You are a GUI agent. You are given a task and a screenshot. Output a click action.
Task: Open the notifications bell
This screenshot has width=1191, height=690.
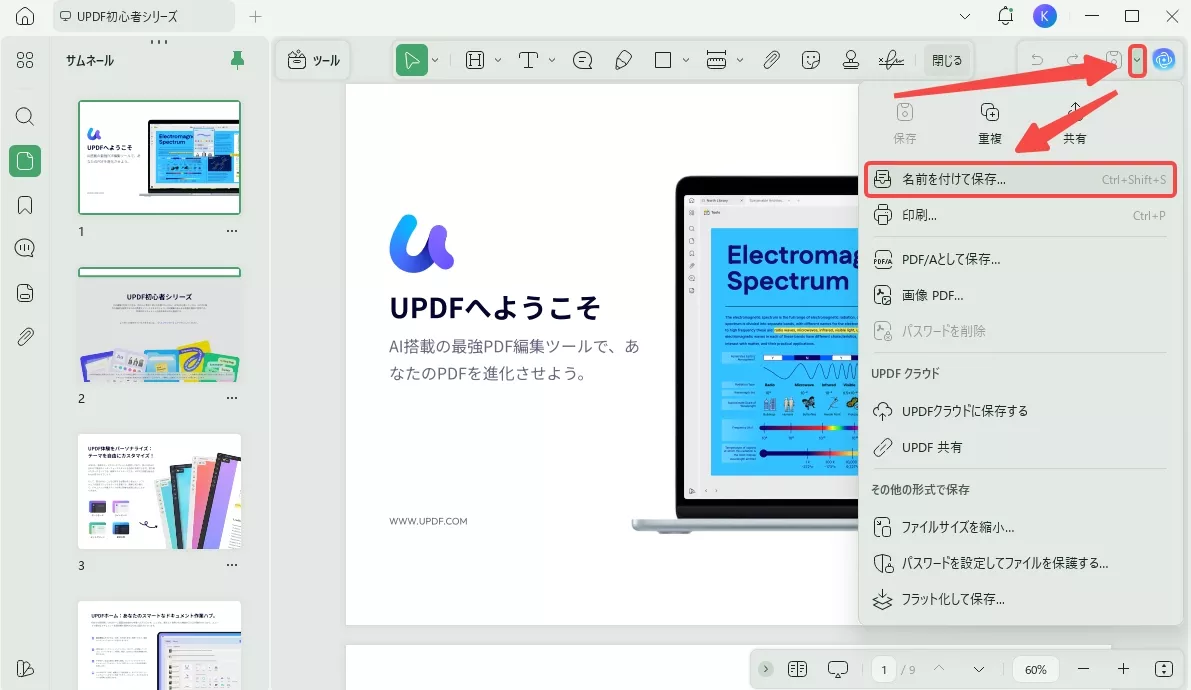coord(1005,16)
